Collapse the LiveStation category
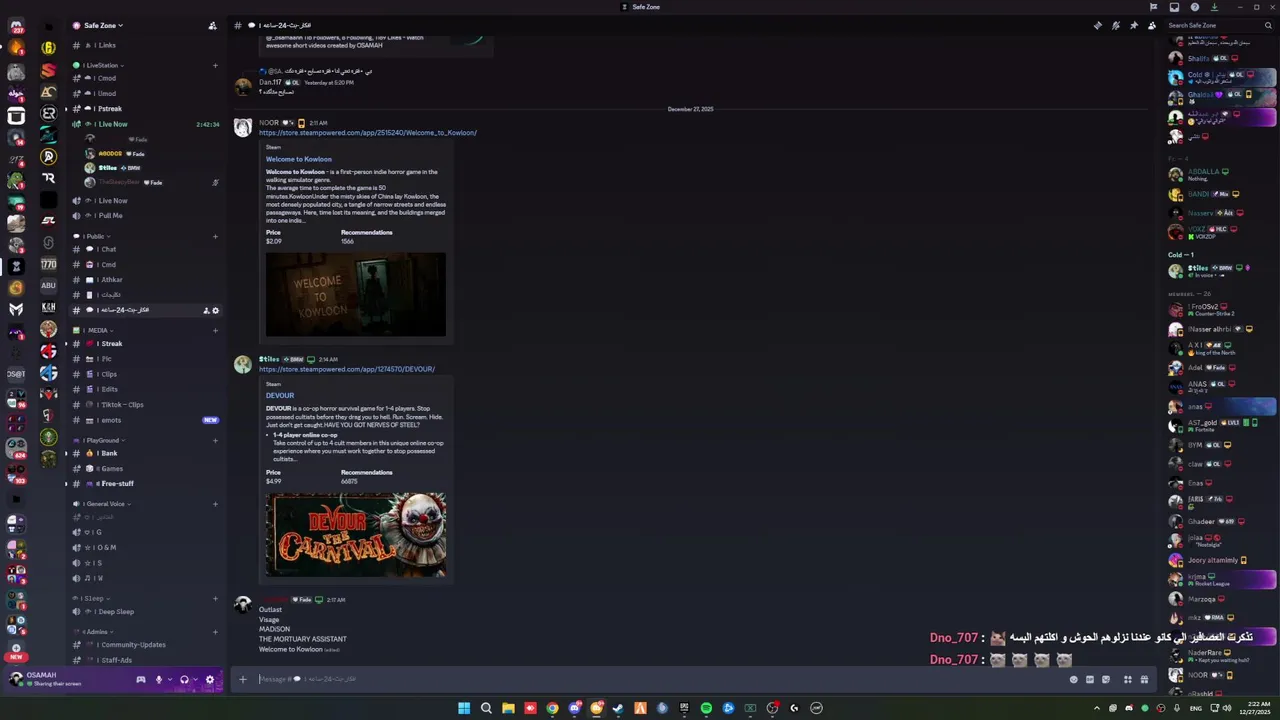The image size is (1280, 720). point(98,65)
